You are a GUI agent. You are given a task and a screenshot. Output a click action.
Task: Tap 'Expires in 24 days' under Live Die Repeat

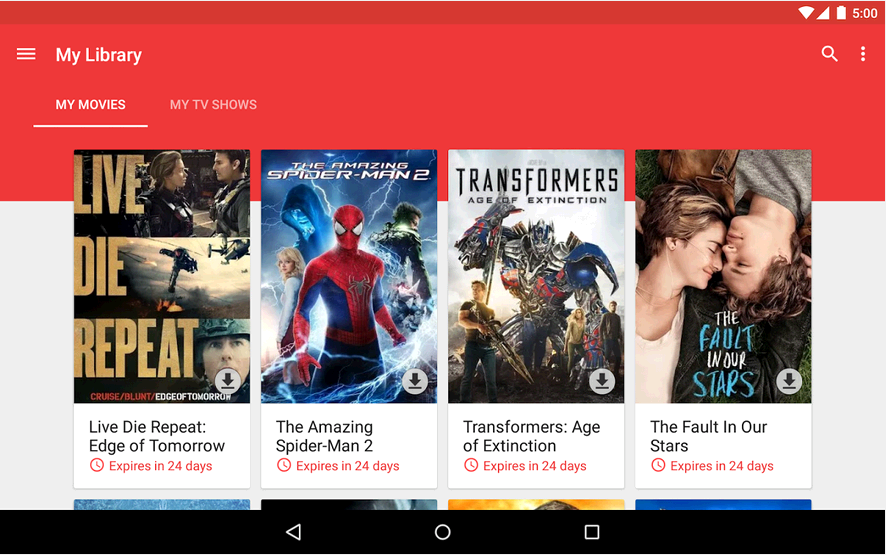pos(160,466)
